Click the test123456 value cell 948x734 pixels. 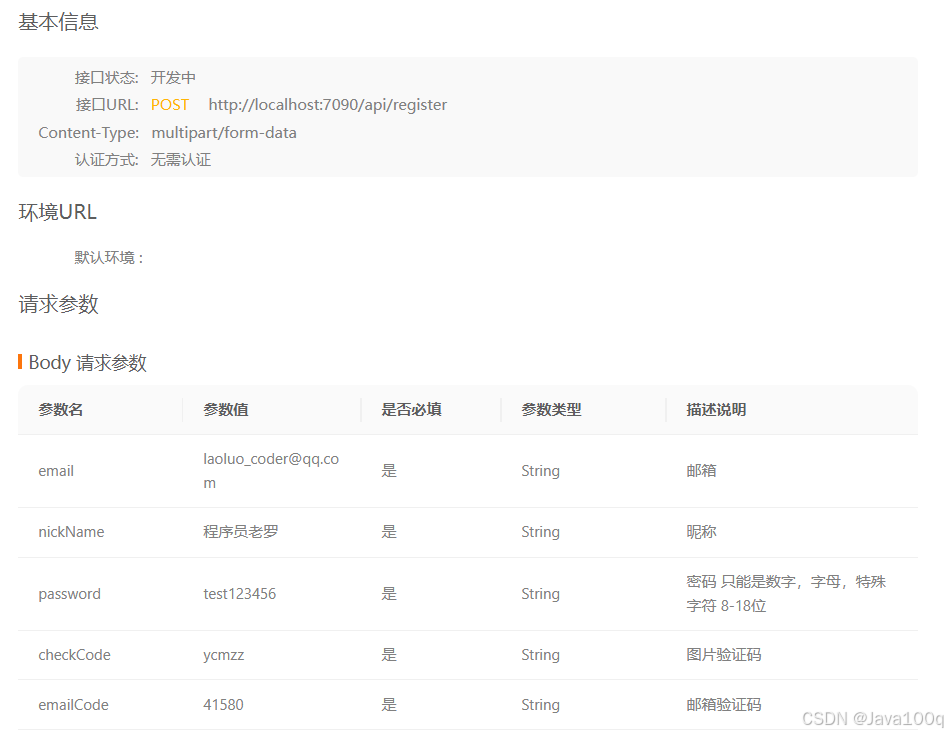[x=239, y=594]
